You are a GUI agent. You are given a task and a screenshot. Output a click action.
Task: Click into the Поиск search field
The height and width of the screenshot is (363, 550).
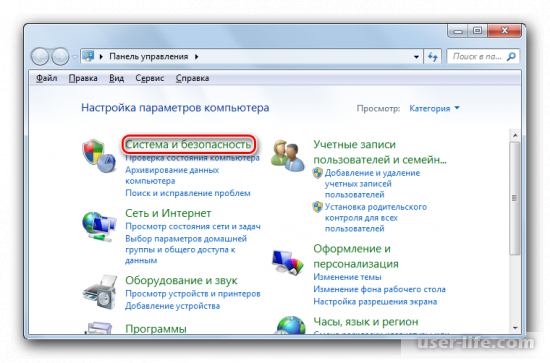click(x=477, y=56)
